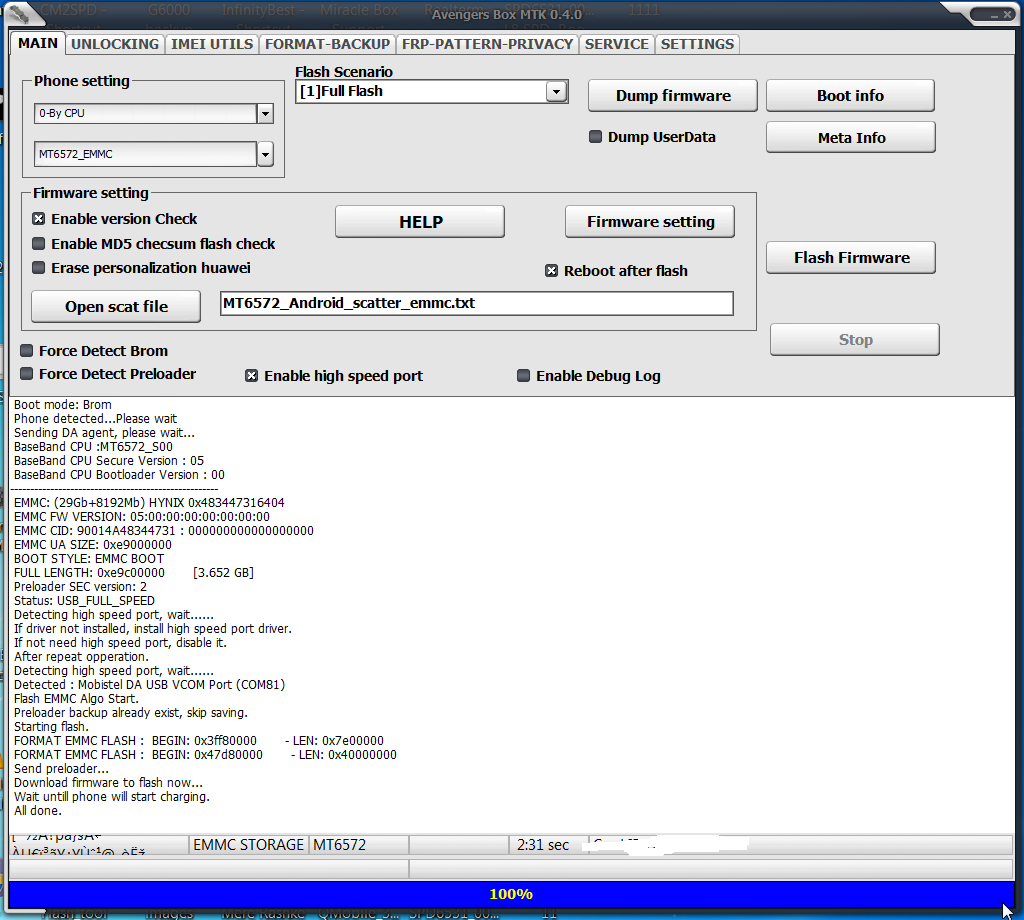Toggle Reboot after flash checkbox
Viewport: 1024px width, 920px height.
click(x=552, y=270)
